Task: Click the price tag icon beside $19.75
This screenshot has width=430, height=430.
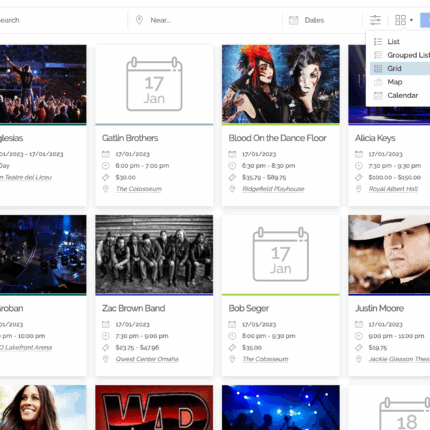Action: [x=359, y=348]
